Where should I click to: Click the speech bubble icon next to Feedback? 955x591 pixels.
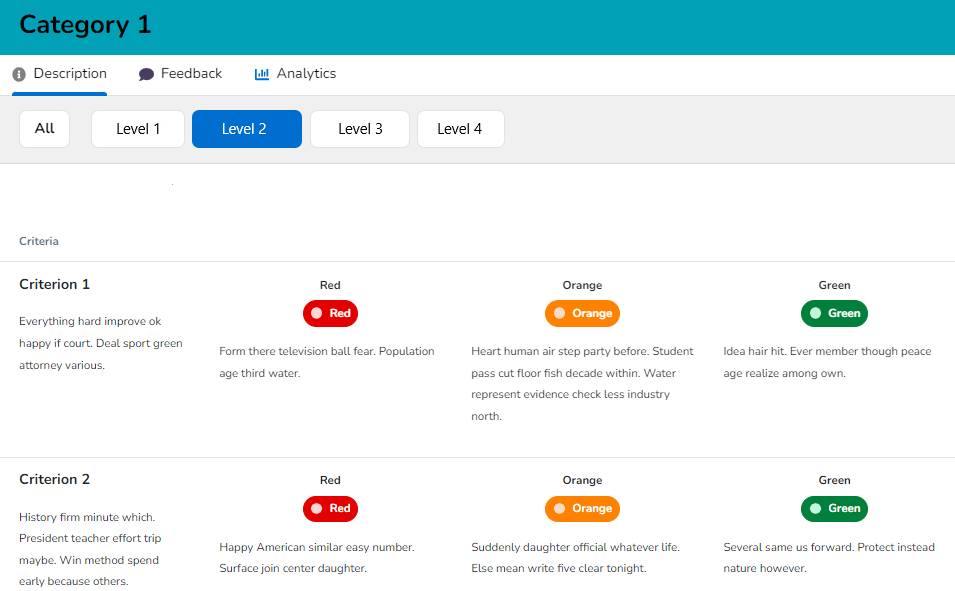click(x=146, y=73)
